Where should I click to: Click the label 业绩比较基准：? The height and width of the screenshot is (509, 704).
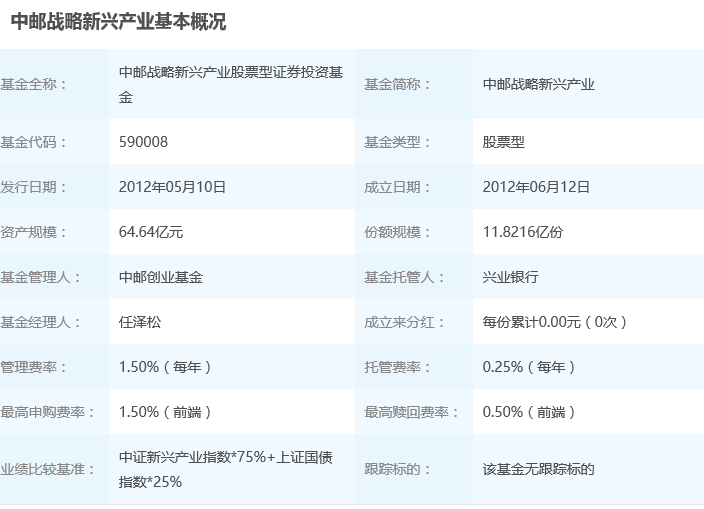pyautogui.click(x=48, y=469)
